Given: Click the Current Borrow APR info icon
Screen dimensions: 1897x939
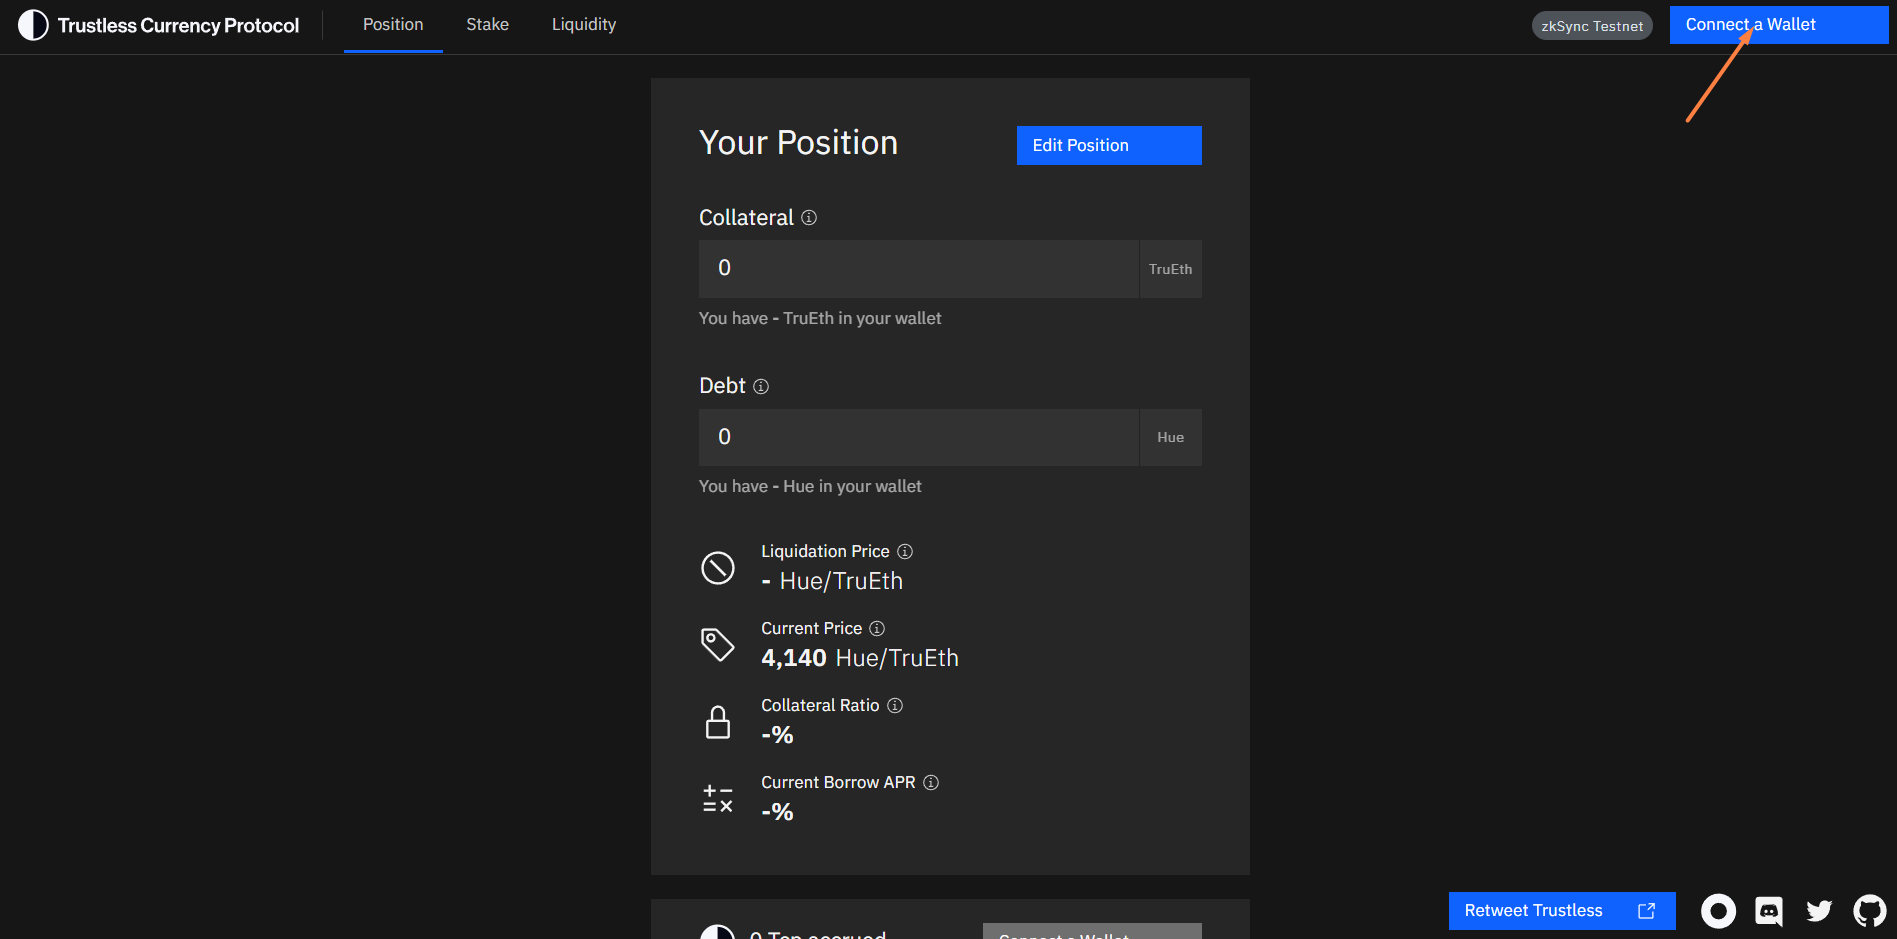Looking at the screenshot, I should (931, 782).
